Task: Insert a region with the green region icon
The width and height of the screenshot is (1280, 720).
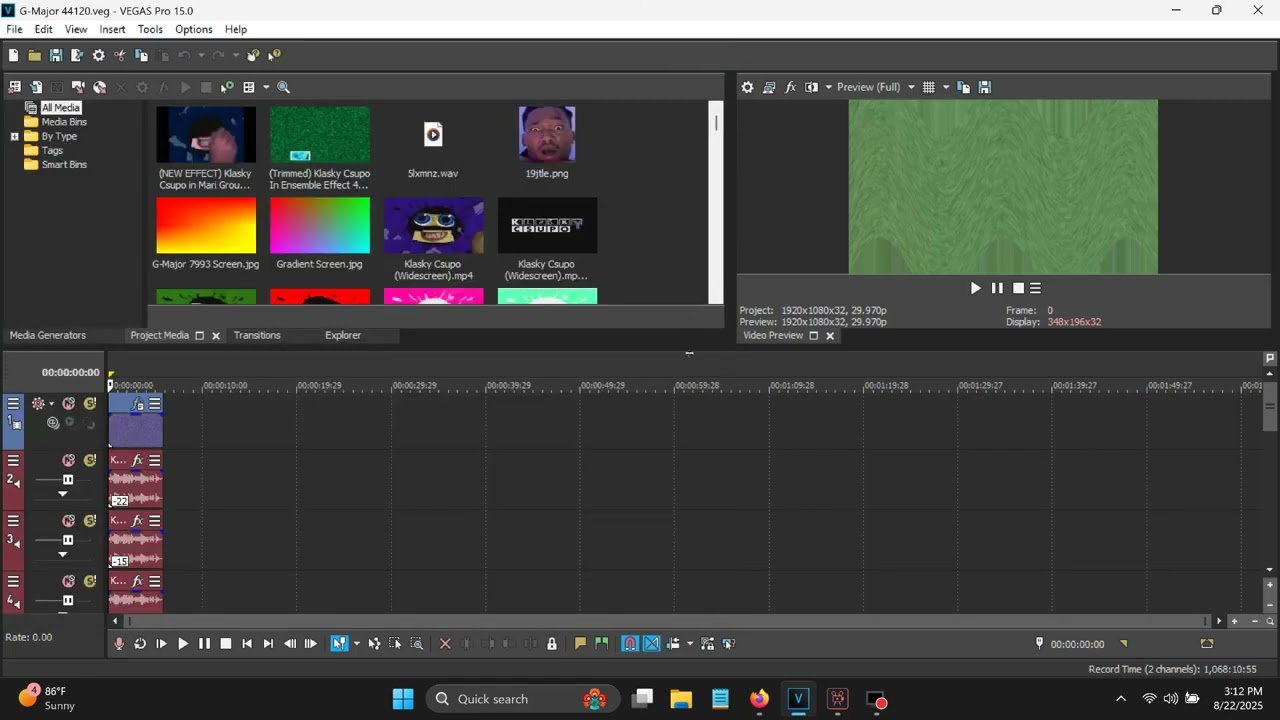Action: 601,644
